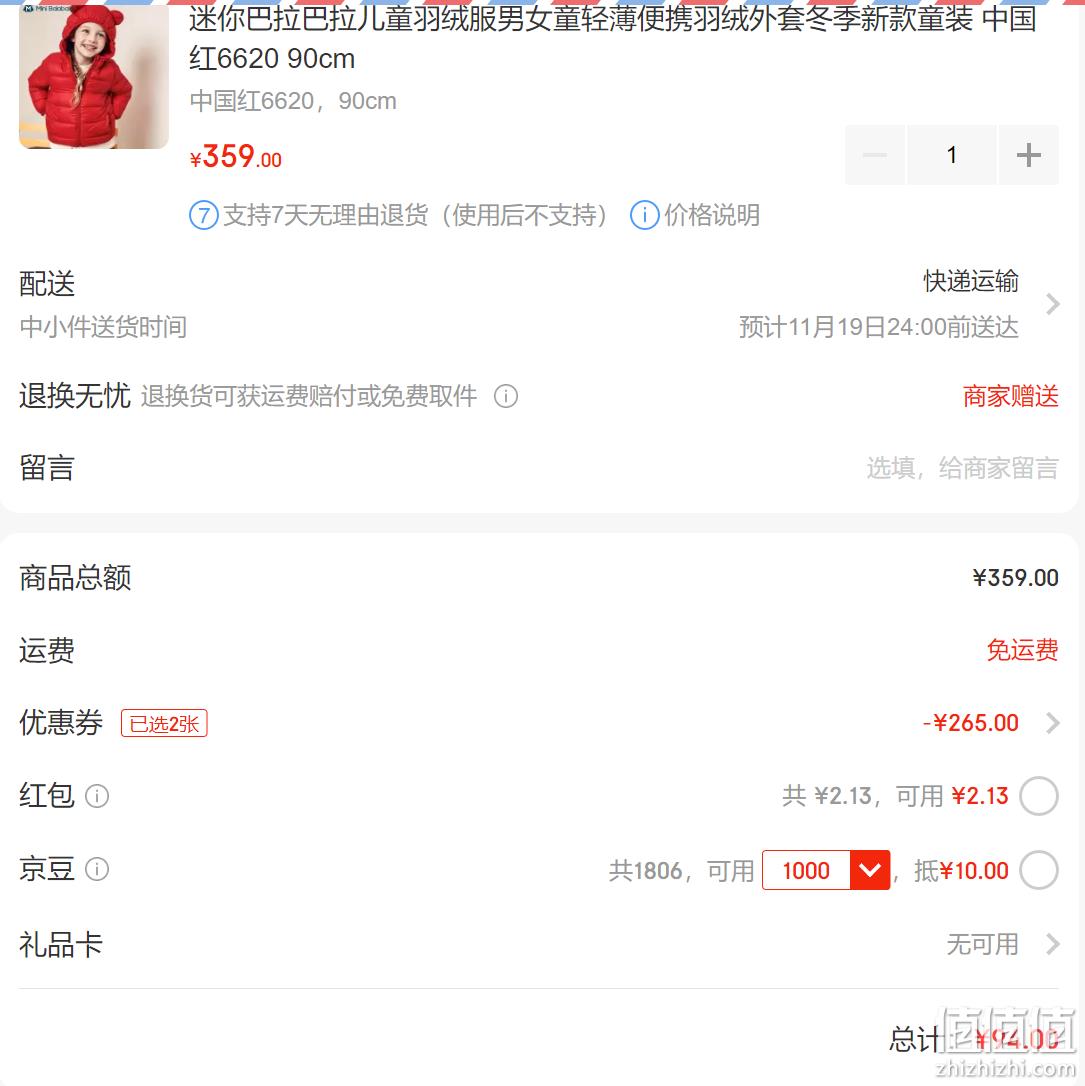Click the 已选2张 coupon tag

[164, 723]
